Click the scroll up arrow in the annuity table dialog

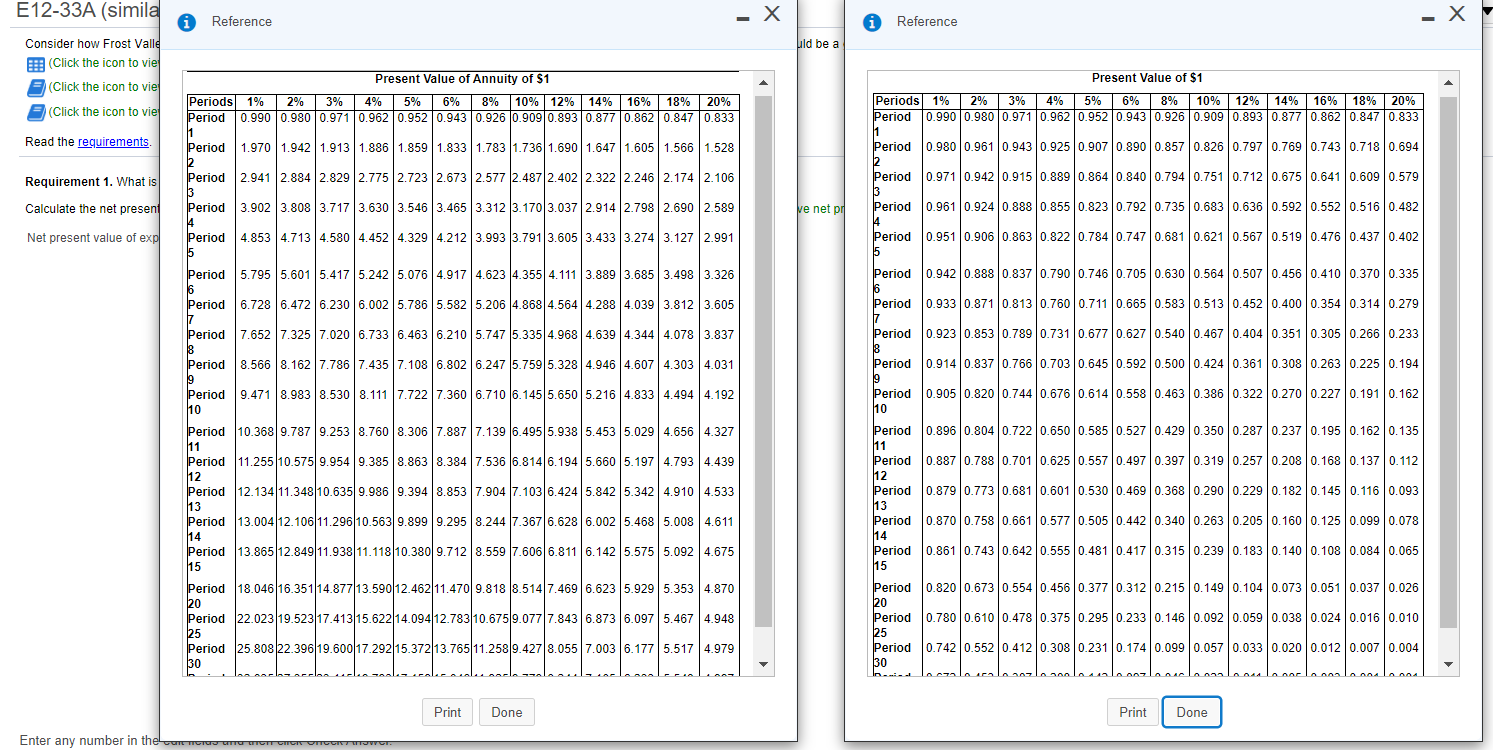point(763,82)
